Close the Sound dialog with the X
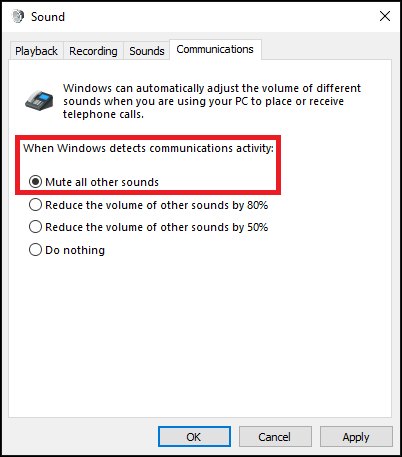This screenshot has width=402, height=457. [x=385, y=16]
